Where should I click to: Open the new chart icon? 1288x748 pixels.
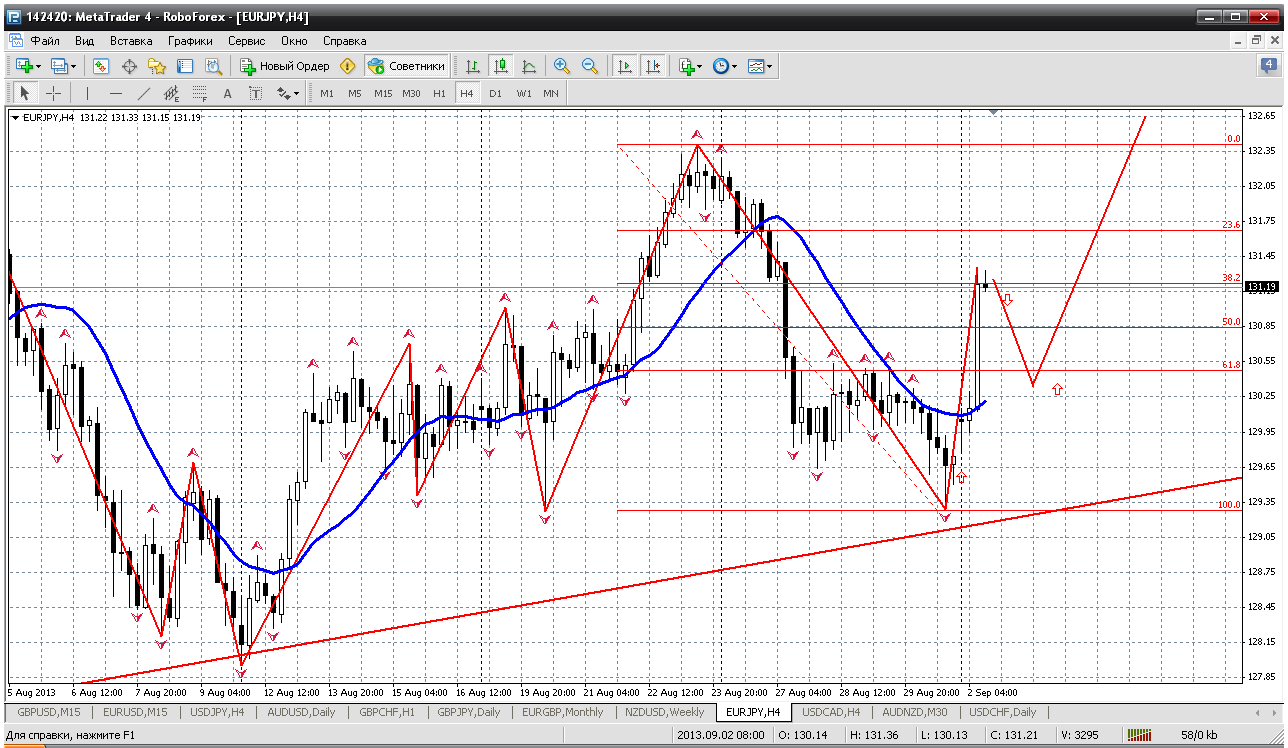pos(23,66)
